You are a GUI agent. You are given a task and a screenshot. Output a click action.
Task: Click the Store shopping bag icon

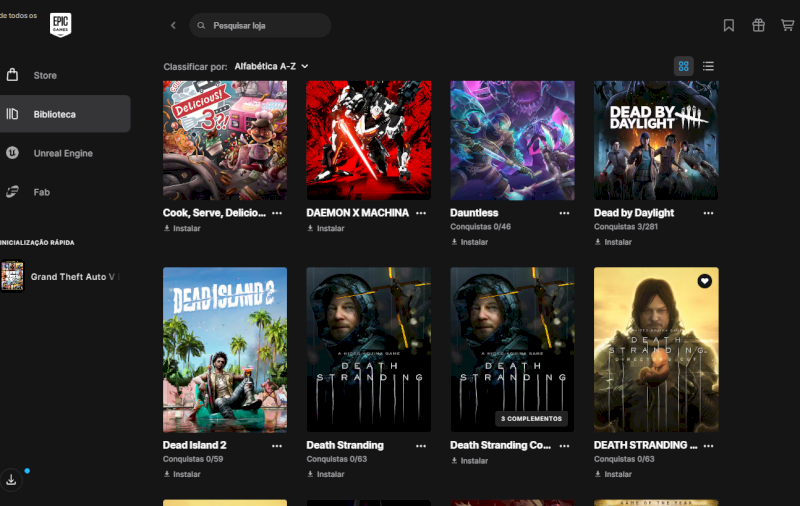[12, 75]
